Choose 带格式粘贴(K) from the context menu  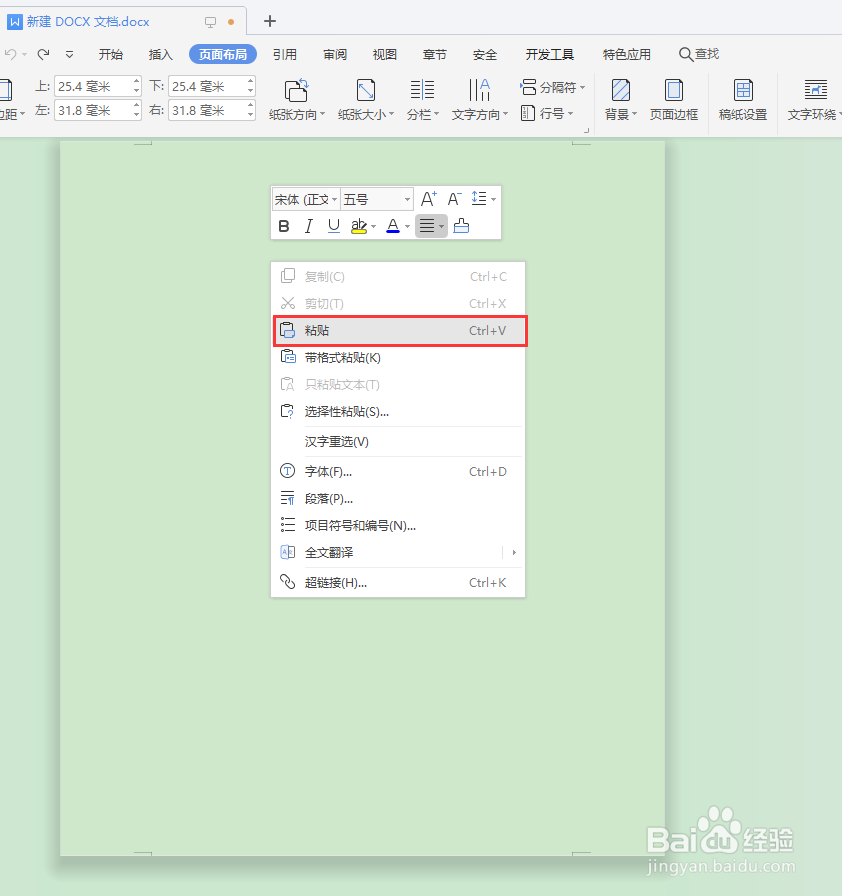[x=398, y=358]
